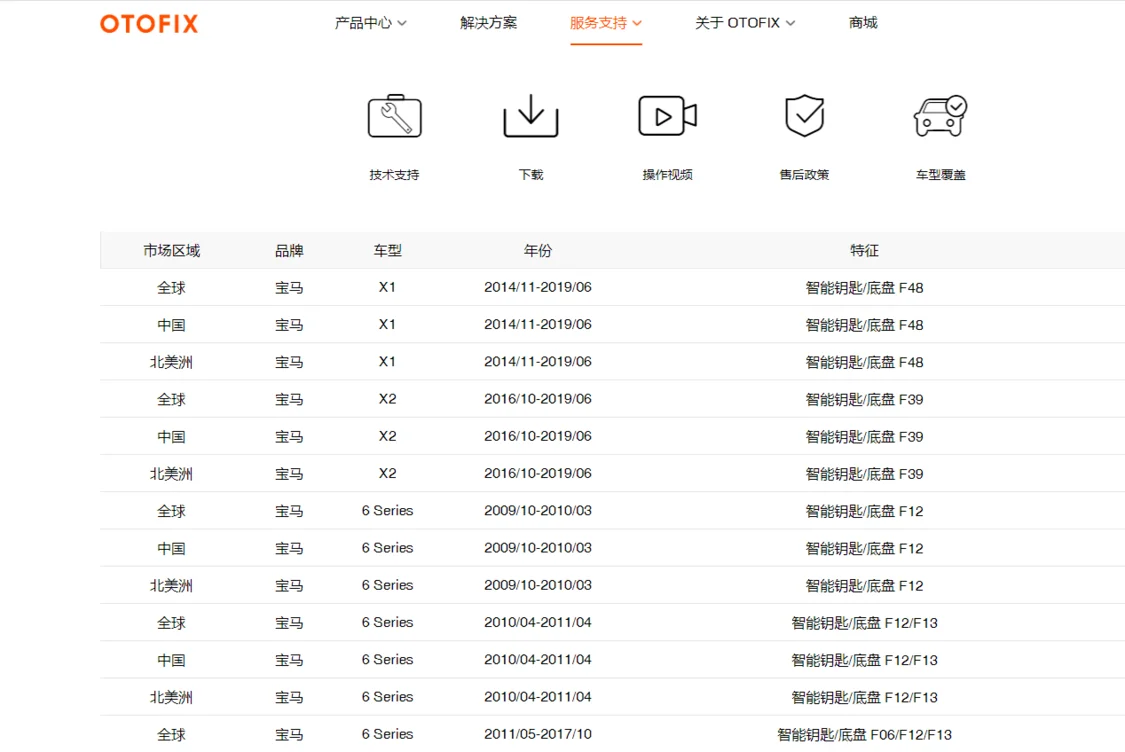Click 智能钥匙/底盘 F12 in the 中国 row
The width and height of the screenshot is (1125, 752).
point(865,549)
